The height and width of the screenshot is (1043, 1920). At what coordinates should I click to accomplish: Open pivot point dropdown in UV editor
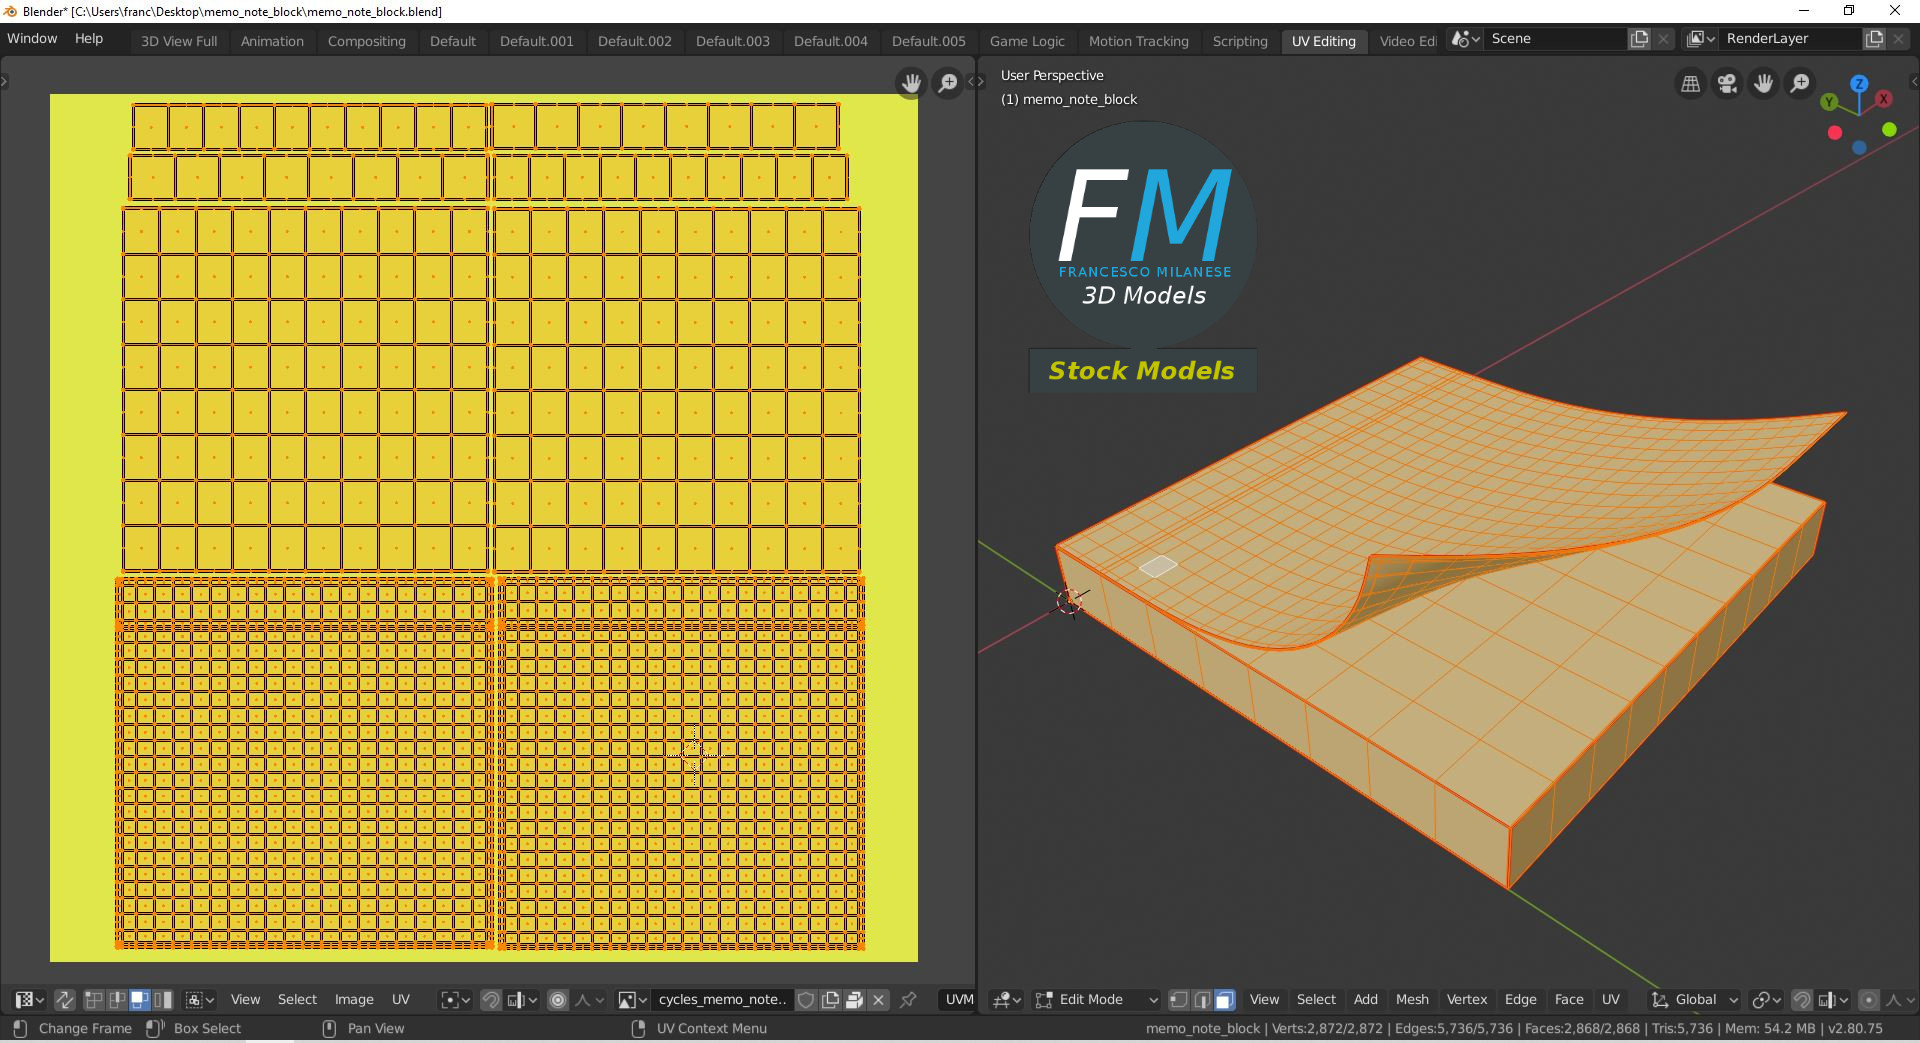pos(455,999)
